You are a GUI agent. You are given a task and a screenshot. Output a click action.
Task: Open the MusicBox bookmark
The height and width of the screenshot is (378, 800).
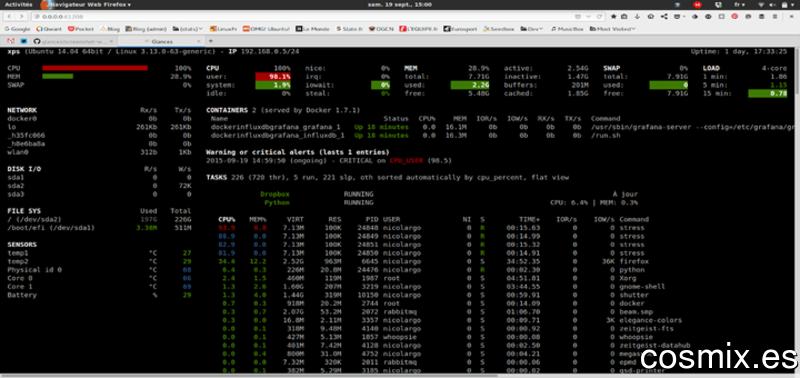[x=568, y=29]
